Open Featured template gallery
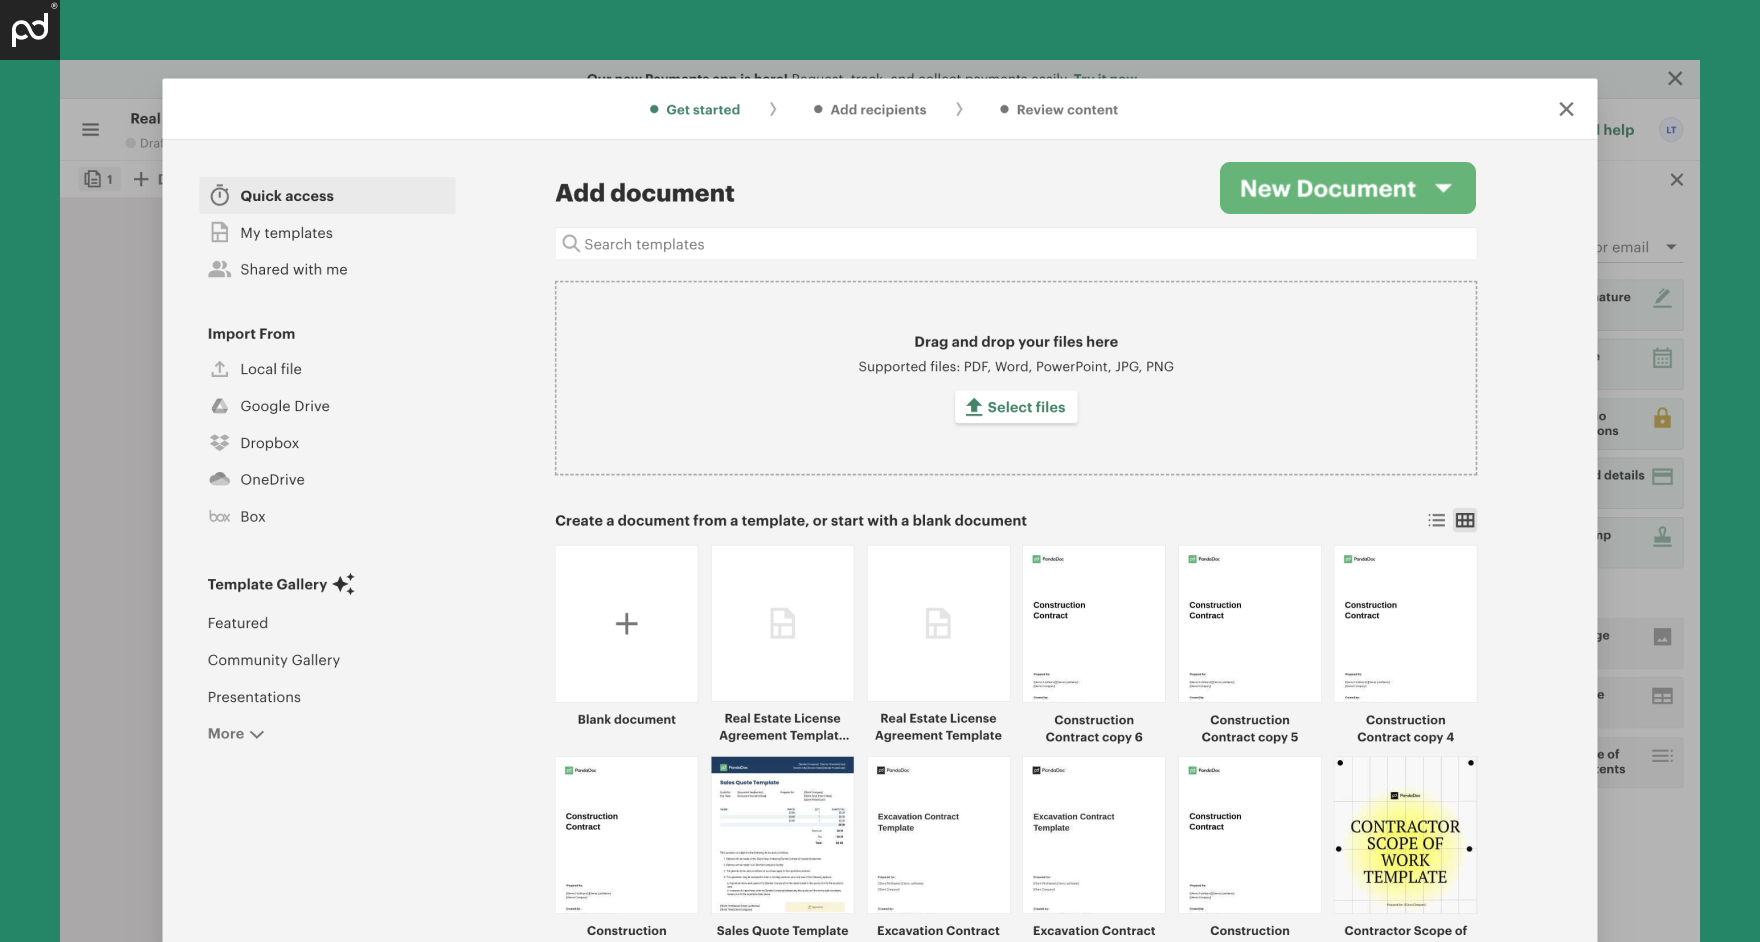This screenshot has height=942, width=1760. click(x=238, y=623)
